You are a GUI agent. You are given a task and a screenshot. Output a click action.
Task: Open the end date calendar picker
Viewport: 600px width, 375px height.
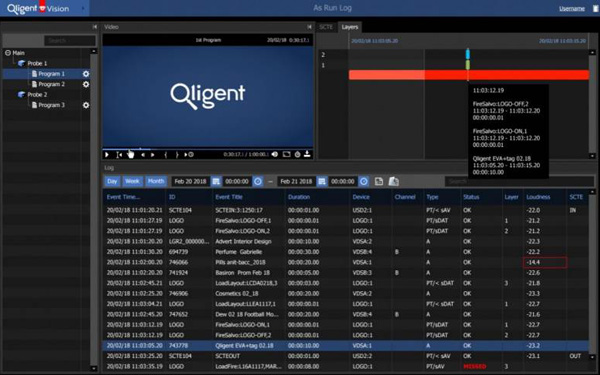click(x=322, y=181)
